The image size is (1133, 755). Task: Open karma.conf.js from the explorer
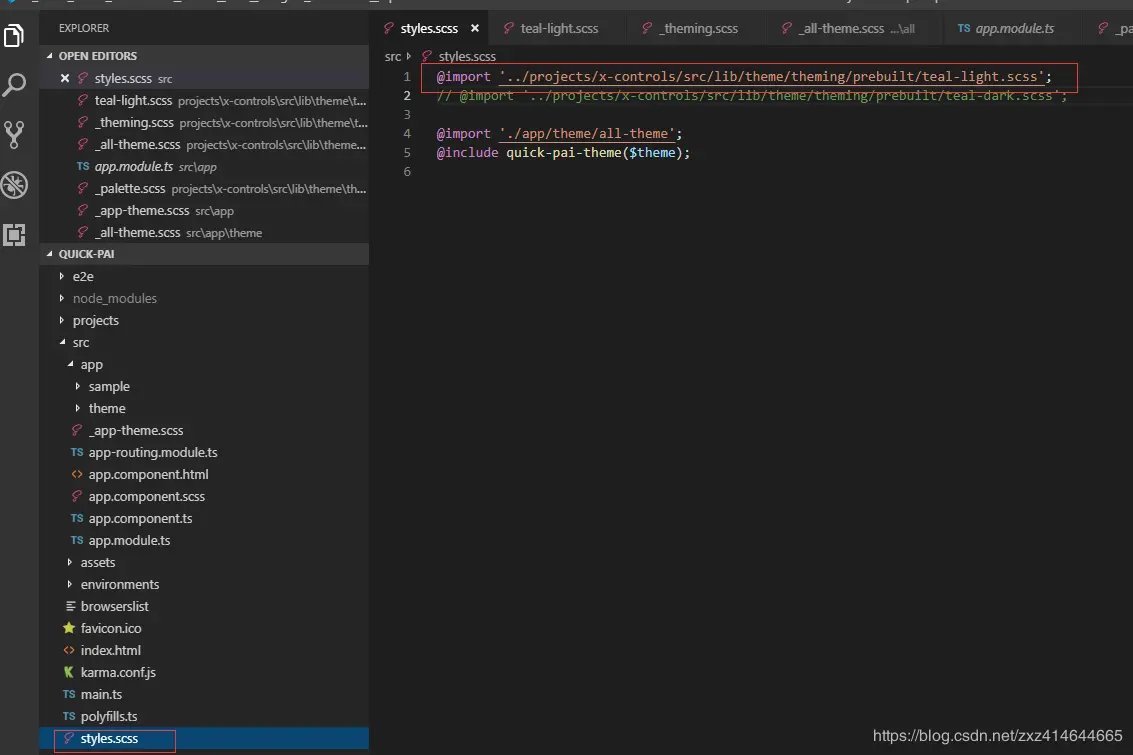118,672
